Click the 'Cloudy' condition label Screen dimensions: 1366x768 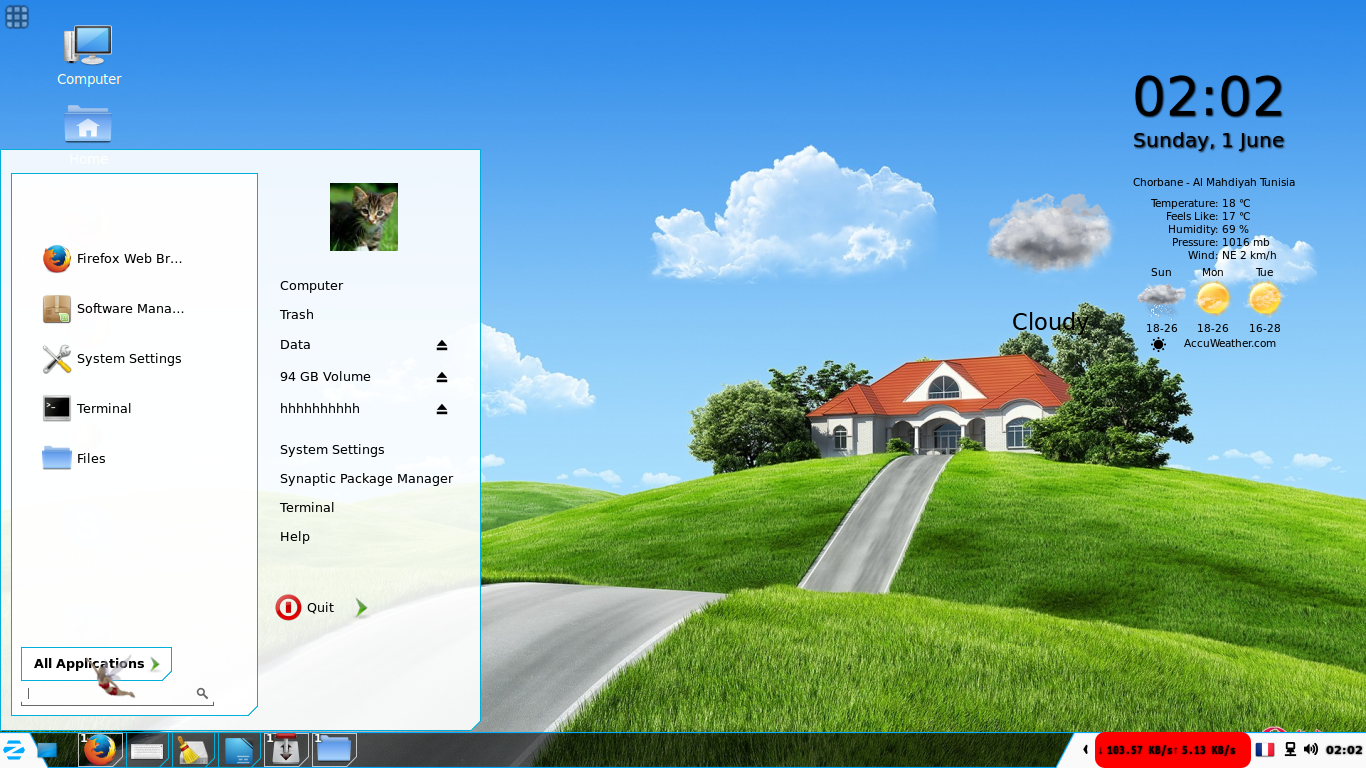tap(1050, 322)
